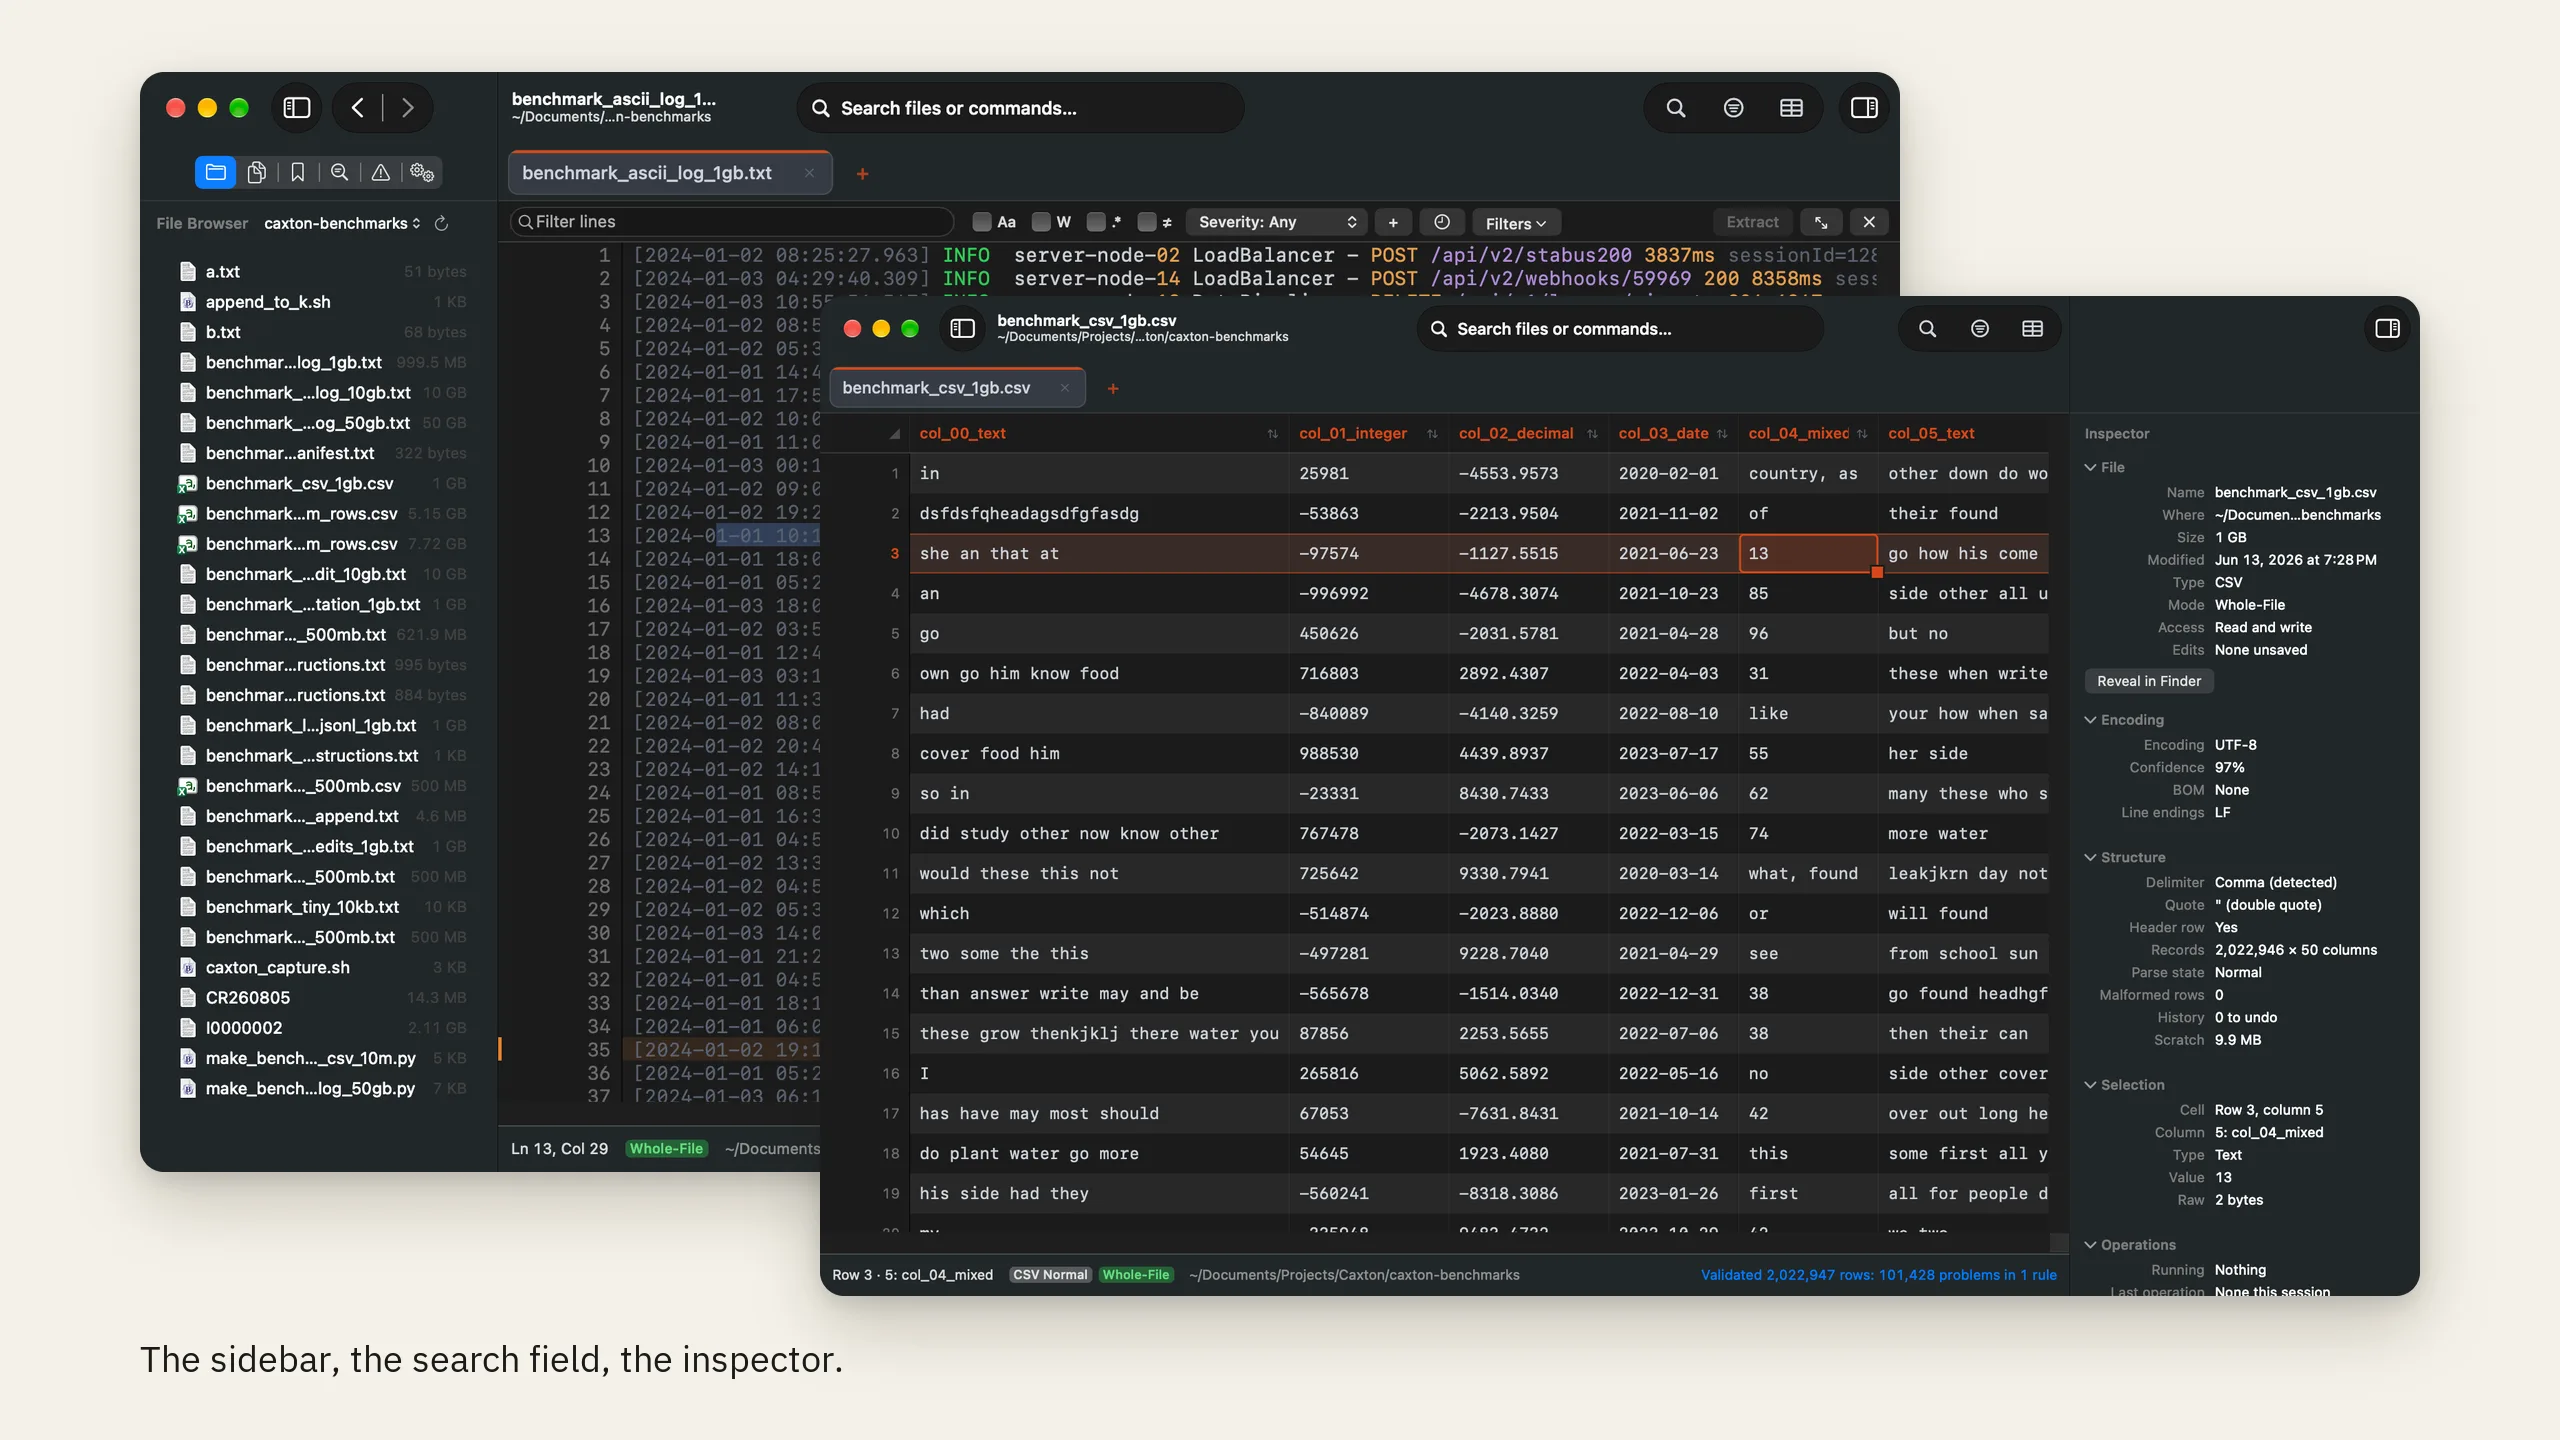Go forward with the right chevron
Viewport: 2560px width, 1440px height.
pos(407,108)
